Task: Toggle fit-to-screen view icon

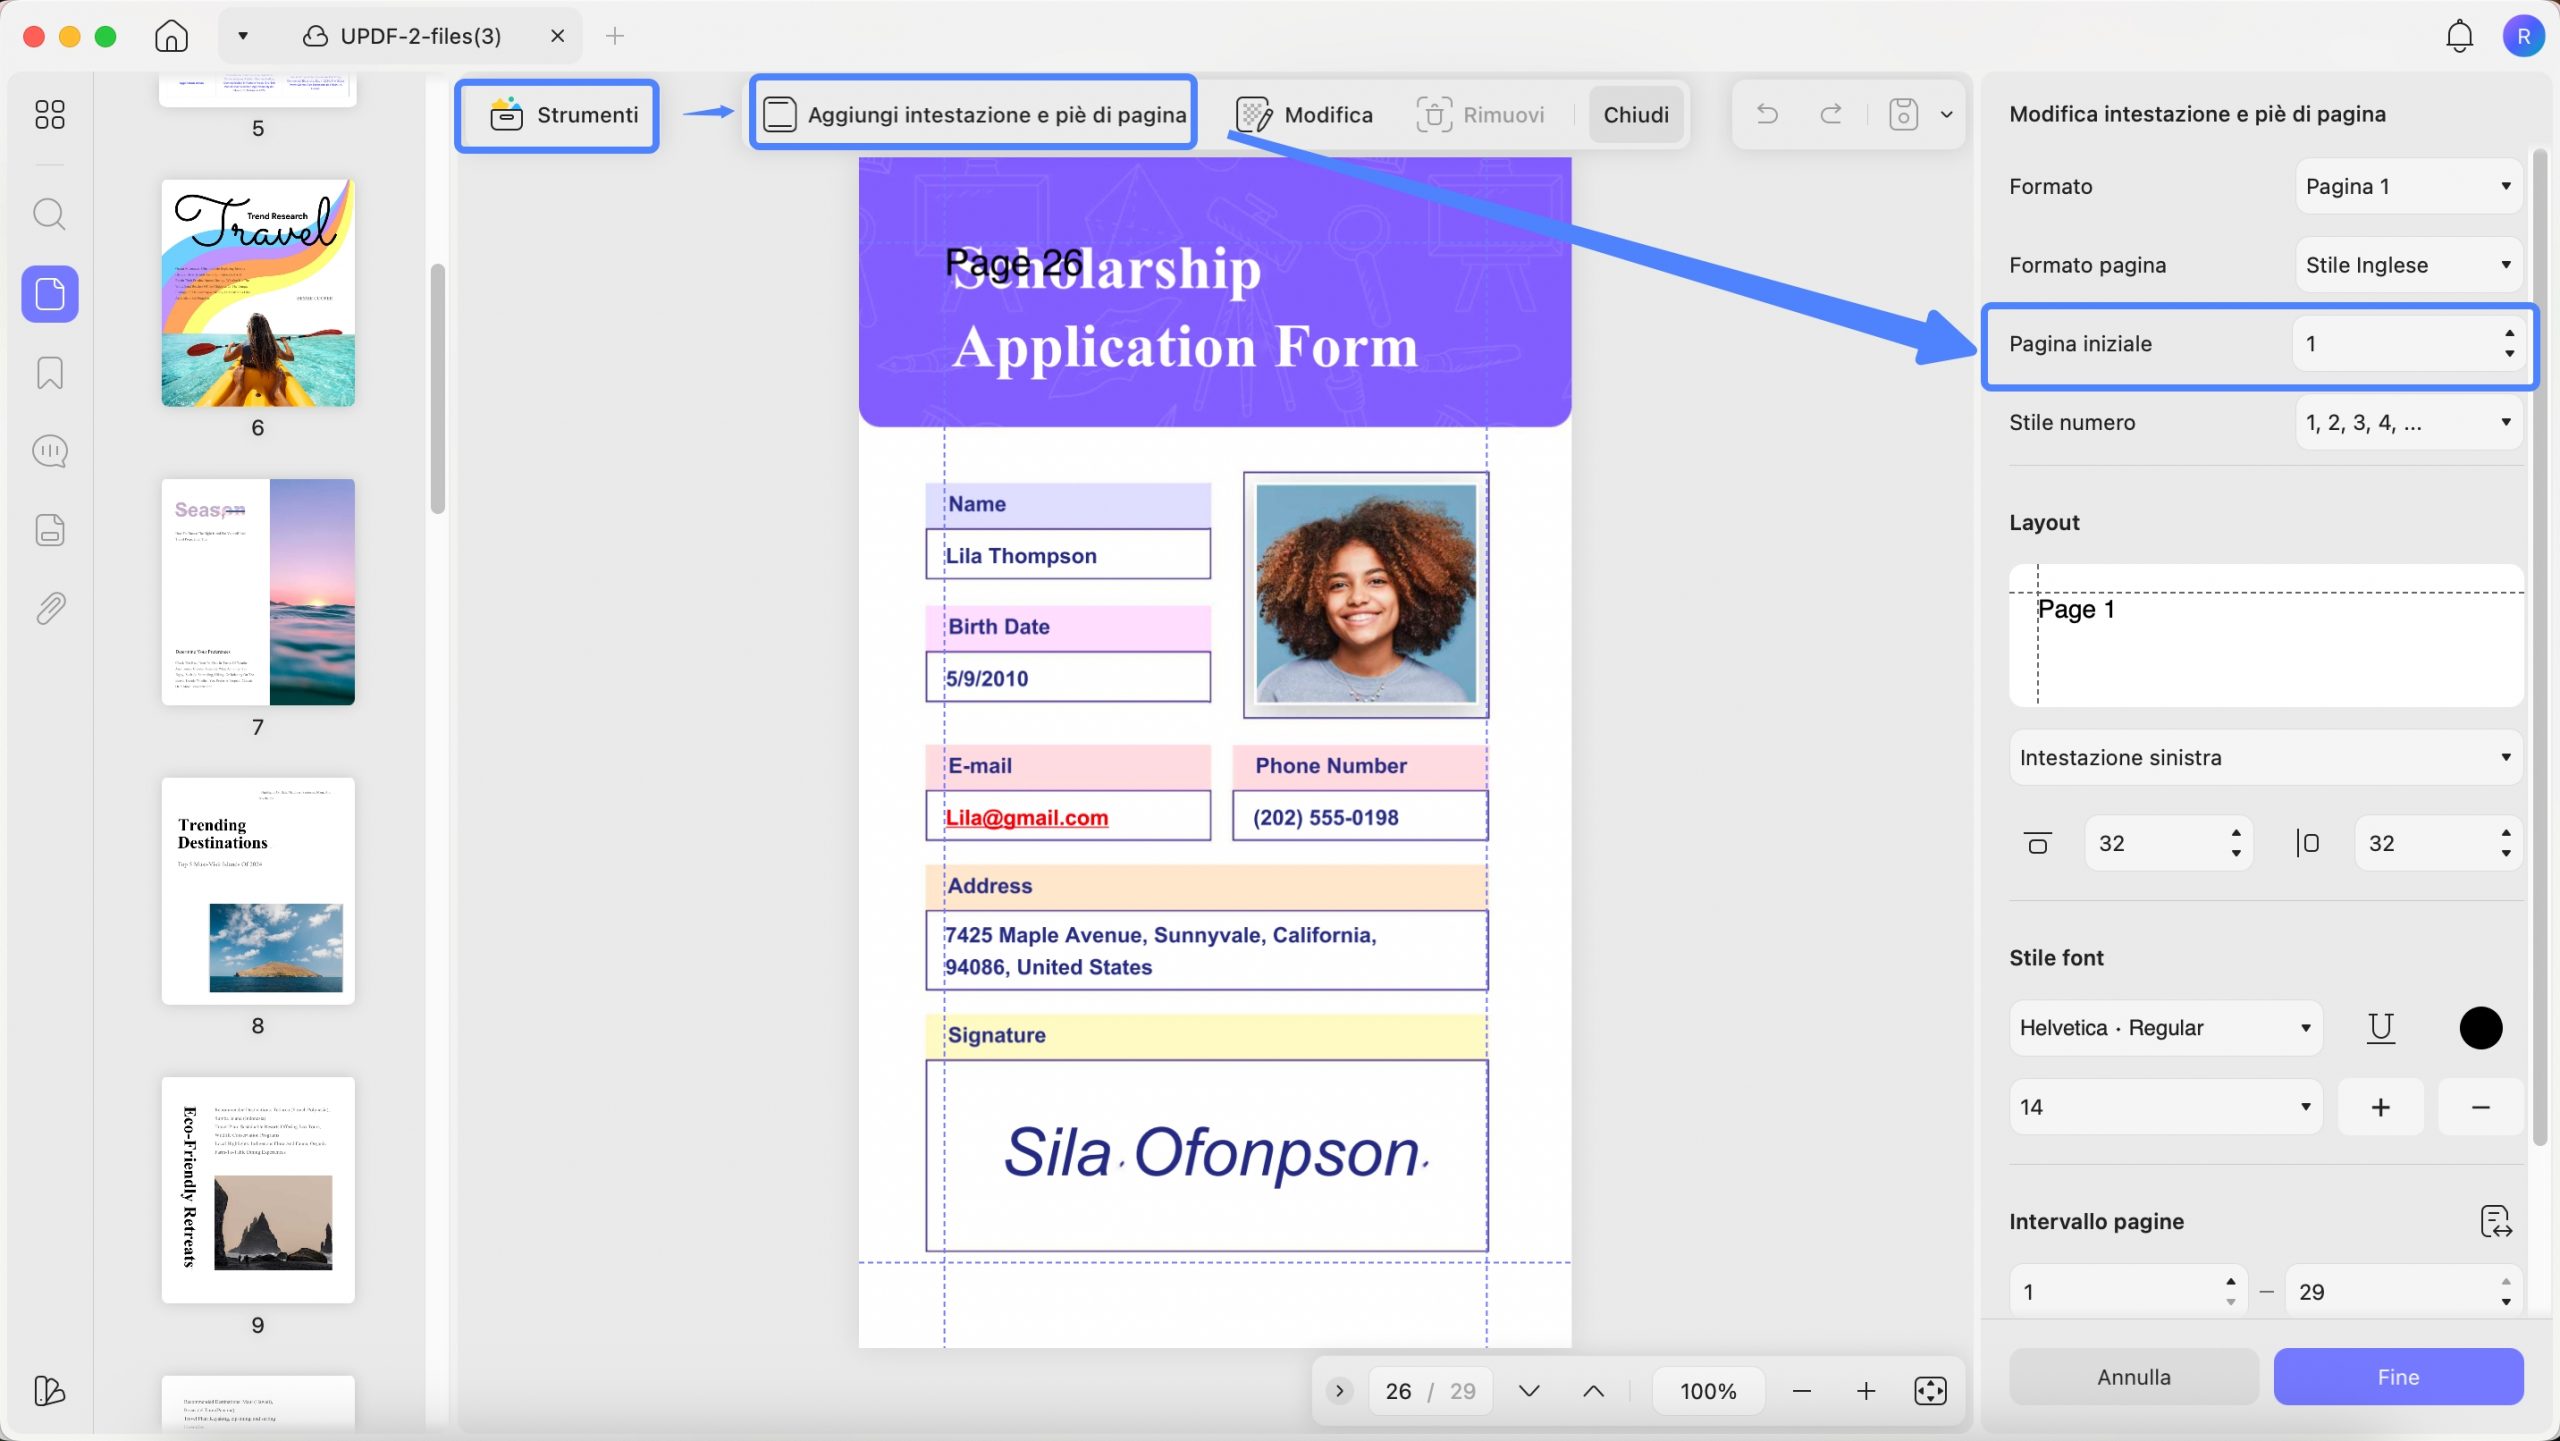Action: click(1930, 1391)
